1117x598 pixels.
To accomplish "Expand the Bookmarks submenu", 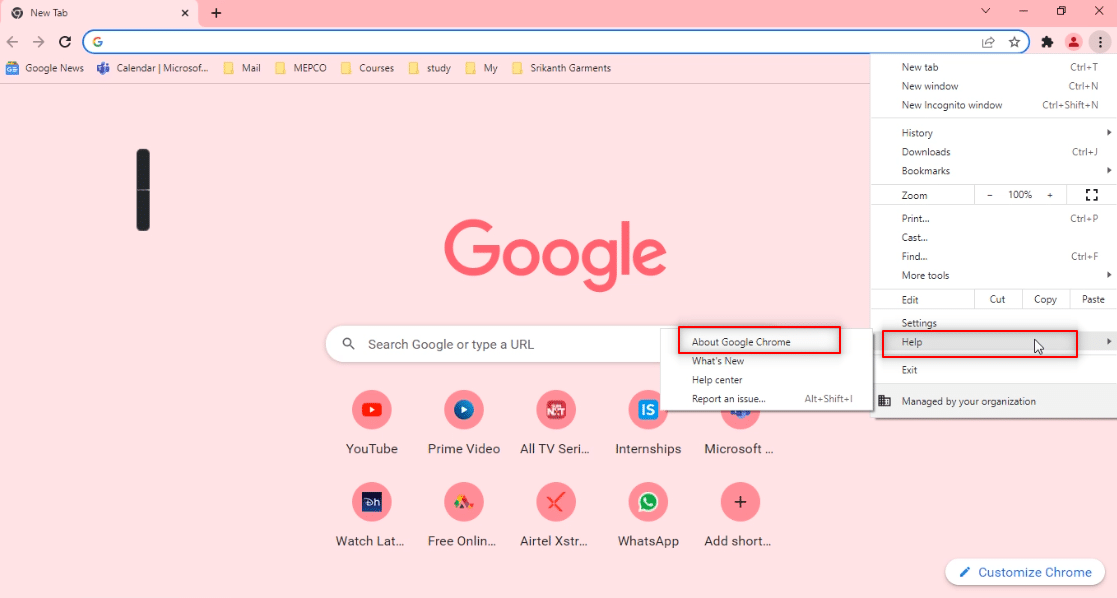I will click(x=994, y=171).
